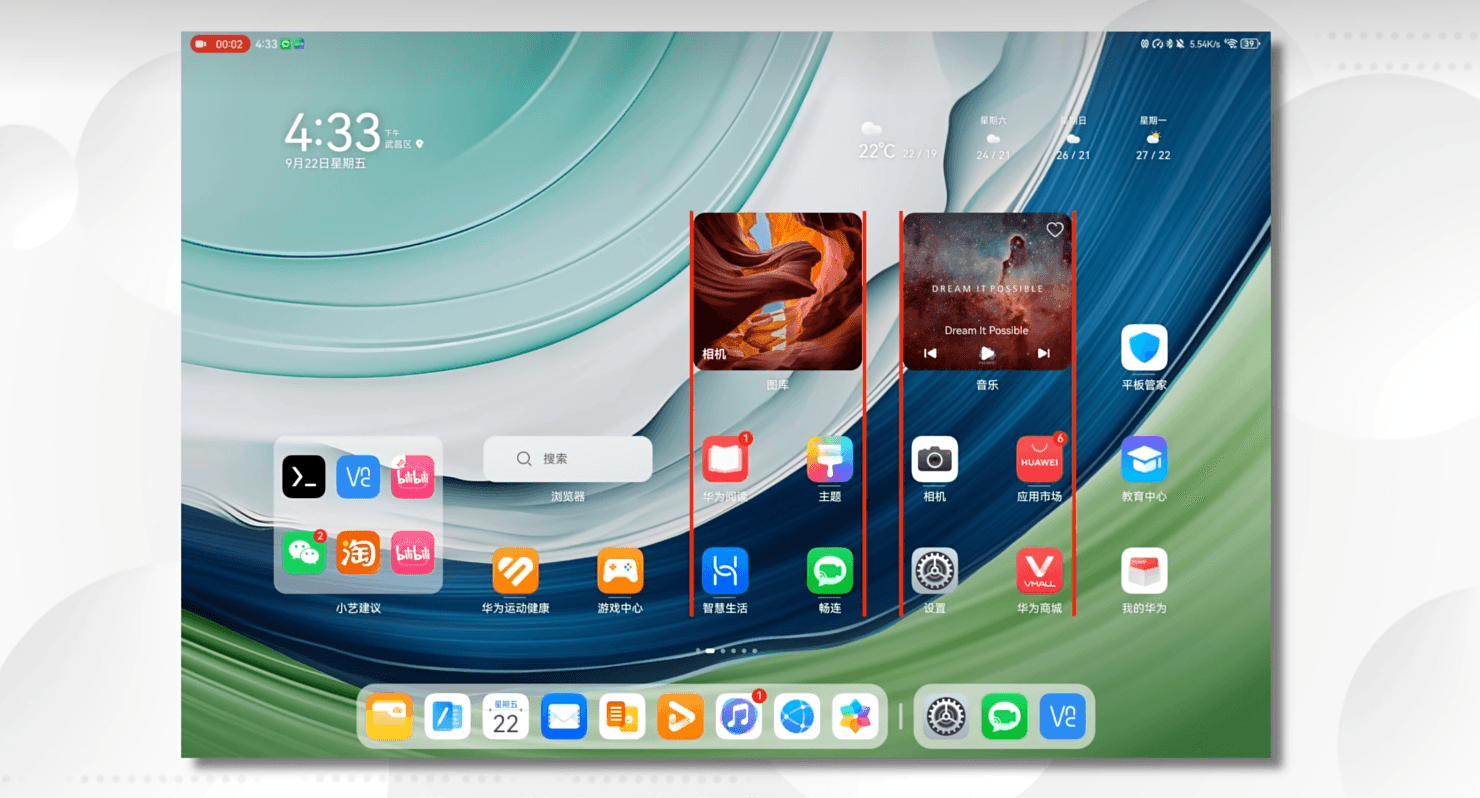Open the terminal app in the 小艺建议 folder
This screenshot has width=1480, height=798.
304,476
